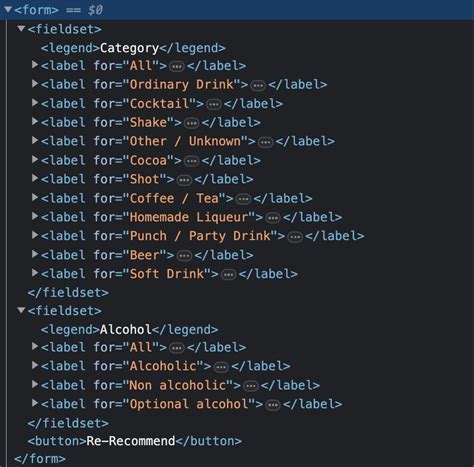Open ellipsis badge of Non alcoholic label
Image resolution: width=474 pixels, height=467 pixels.
tap(251, 386)
